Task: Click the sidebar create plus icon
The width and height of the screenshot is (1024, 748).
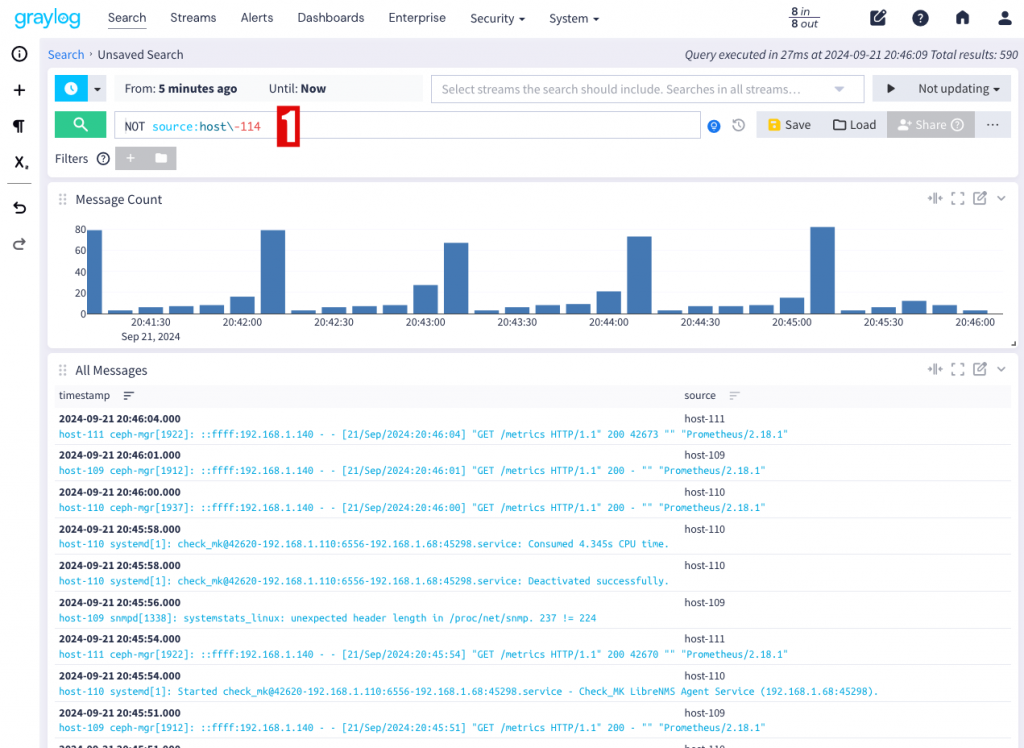Action: coord(20,90)
